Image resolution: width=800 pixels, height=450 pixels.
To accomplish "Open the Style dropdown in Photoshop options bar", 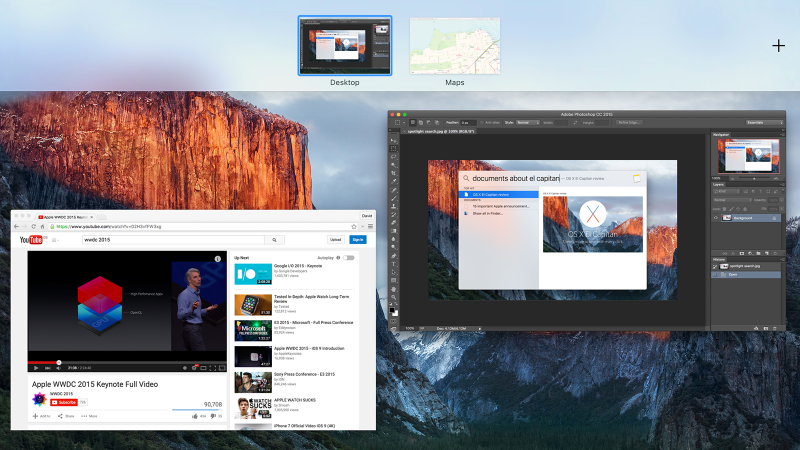I will coord(528,122).
